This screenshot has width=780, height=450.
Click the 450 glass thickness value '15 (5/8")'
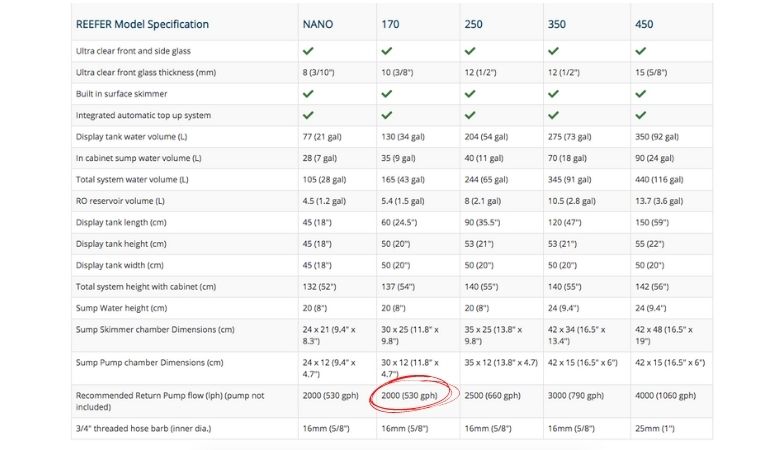click(x=651, y=72)
